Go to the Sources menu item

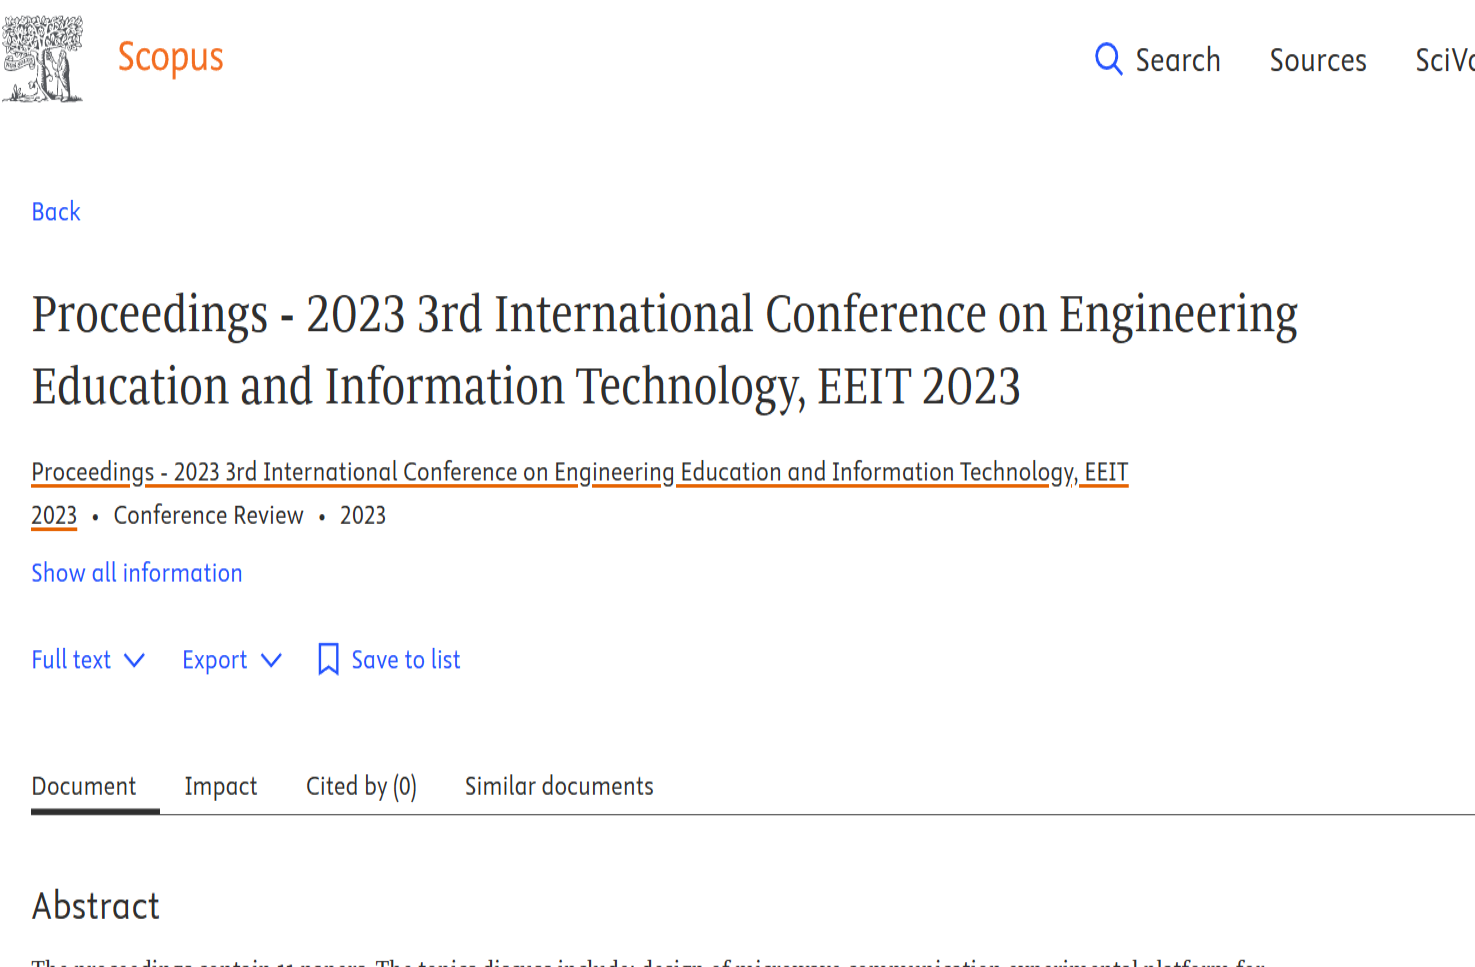(1318, 60)
